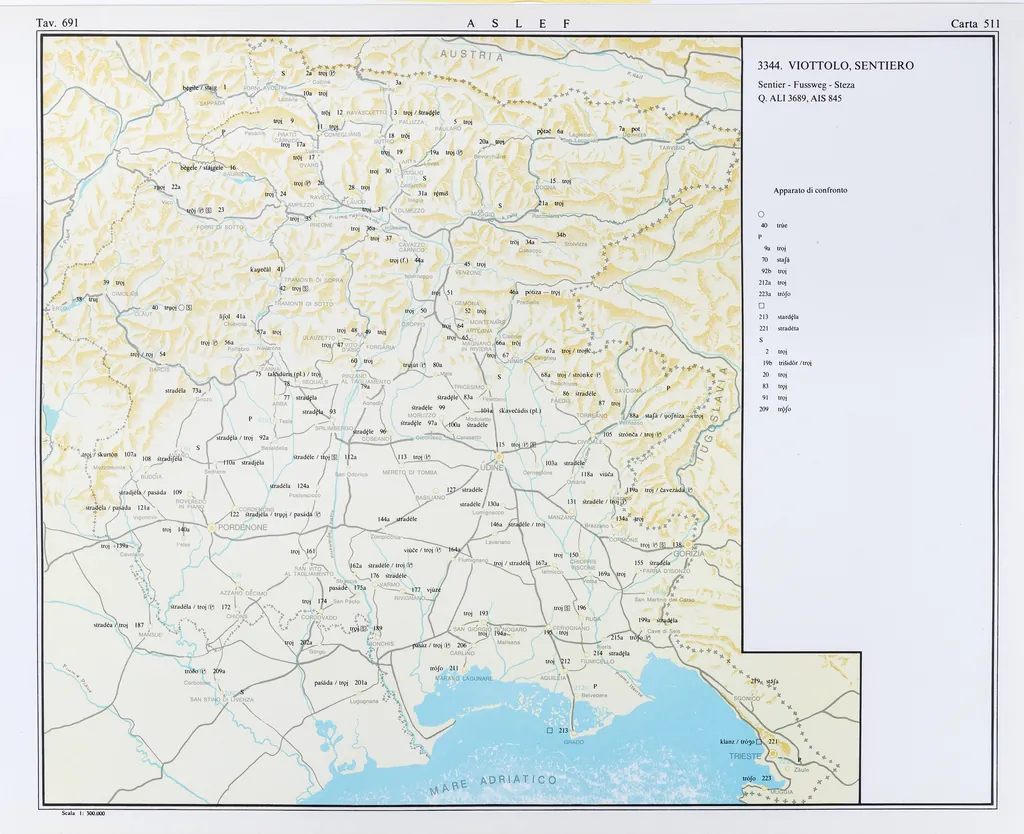This screenshot has width=1024, height=834.
Task: Select the 'Scala 1: 300.000' scale text
Action: click(84, 814)
